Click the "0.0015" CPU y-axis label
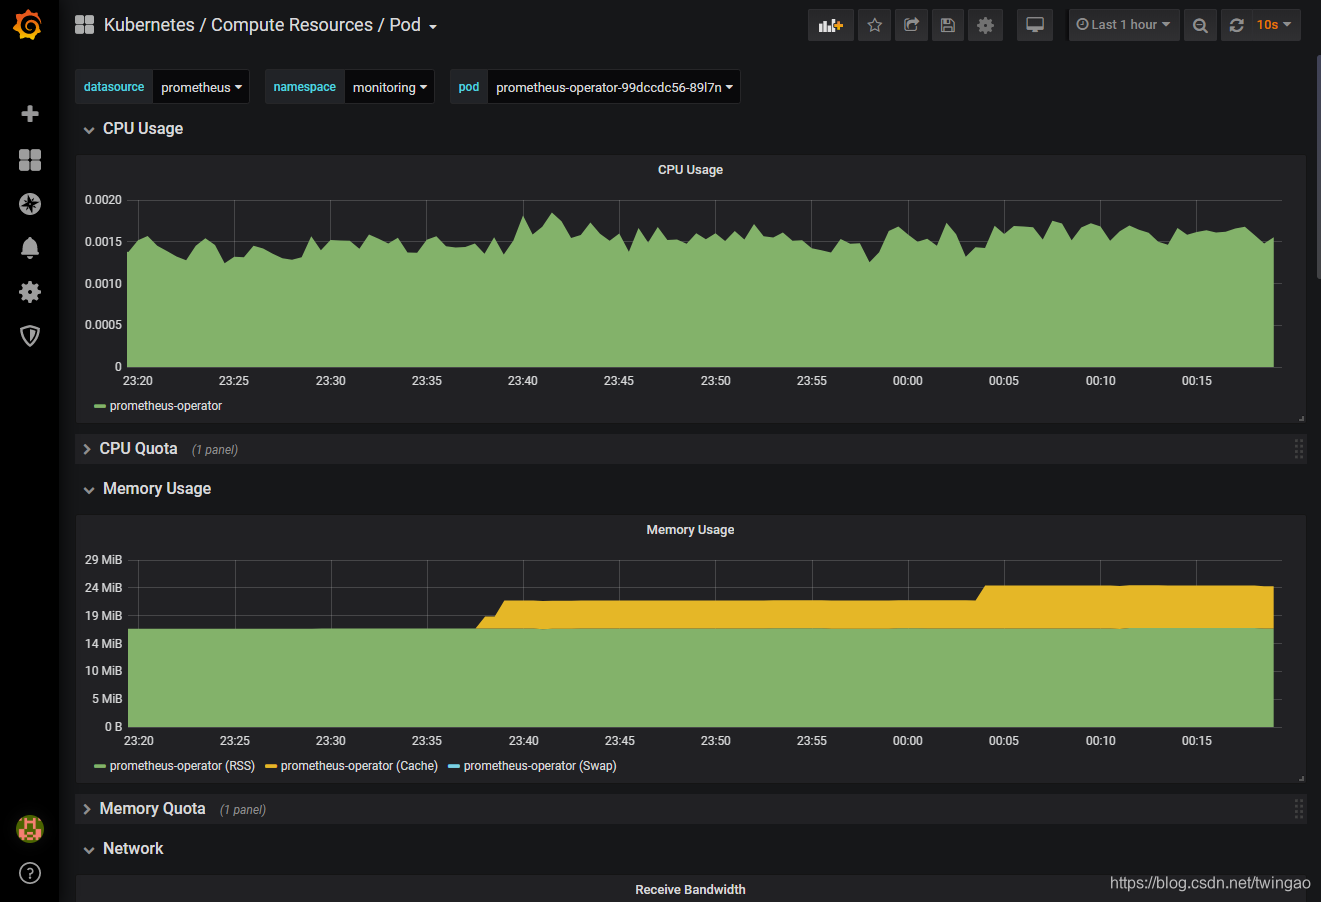1321x902 pixels. point(103,242)
